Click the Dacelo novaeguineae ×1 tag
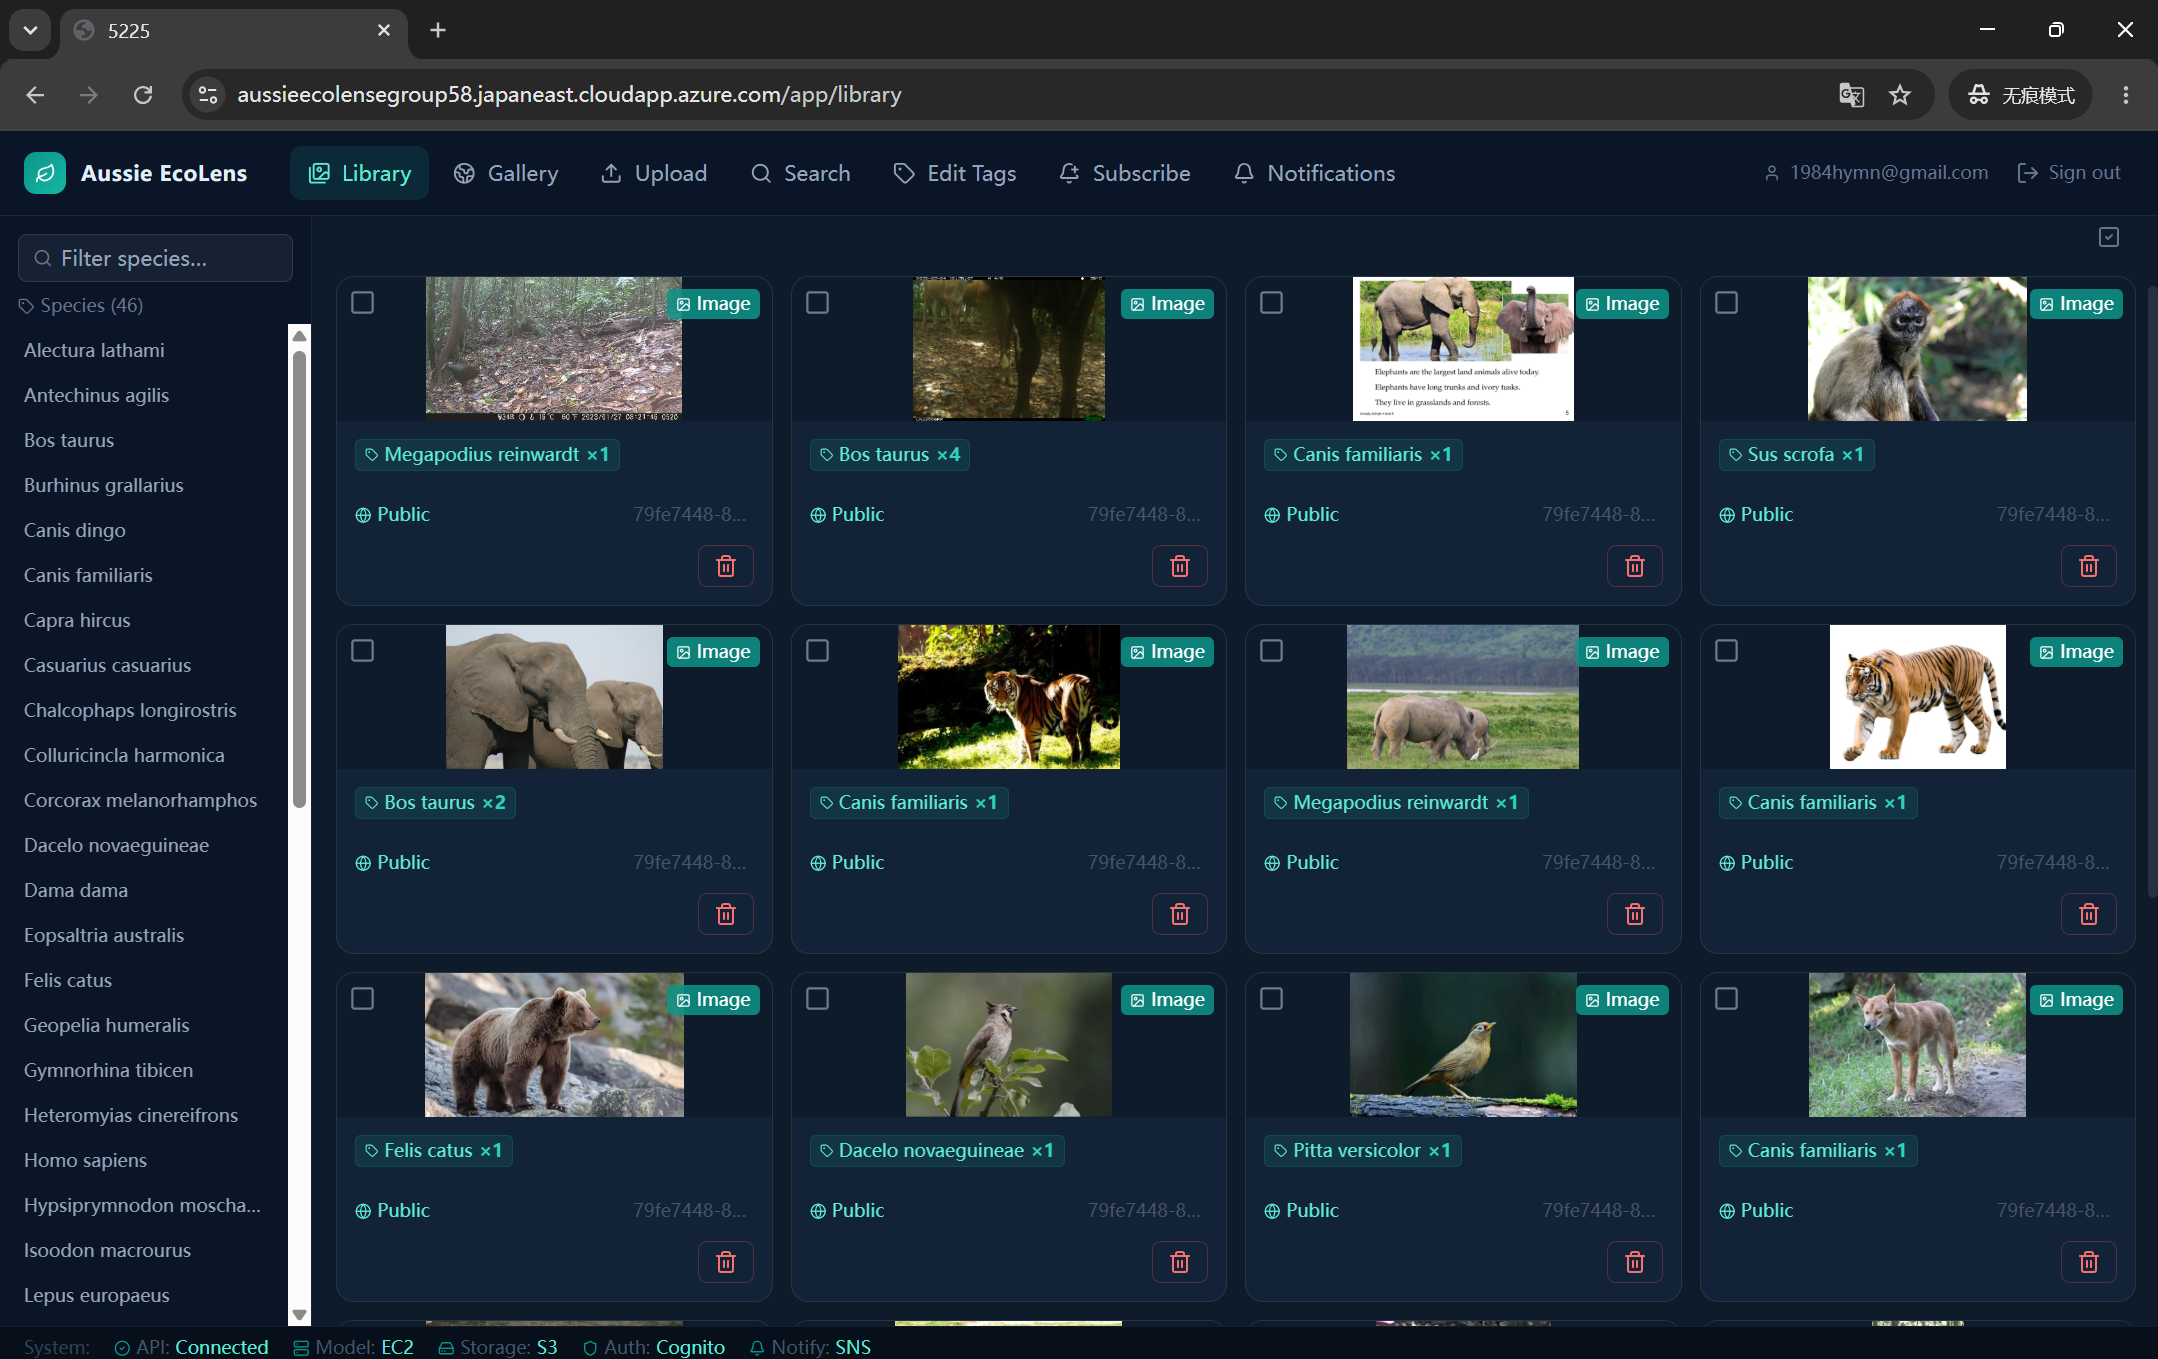Viewport: 2158px width, 1359px height. point(937,1150)
